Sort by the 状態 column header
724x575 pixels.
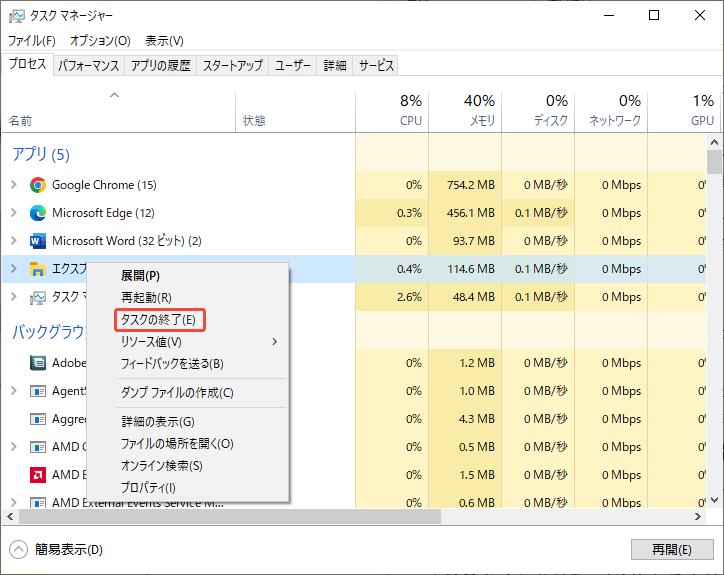coord(296,111)
